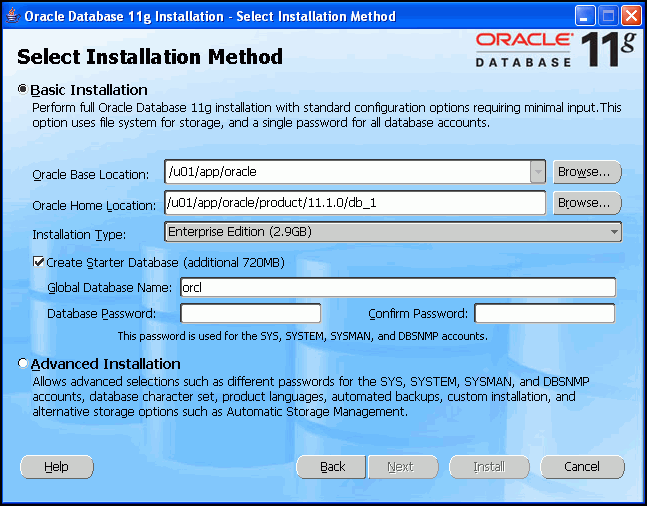Uncheck the Create Starter Database checkbox
The width and height of the screenshot is (647, 506).
point(39,262)
